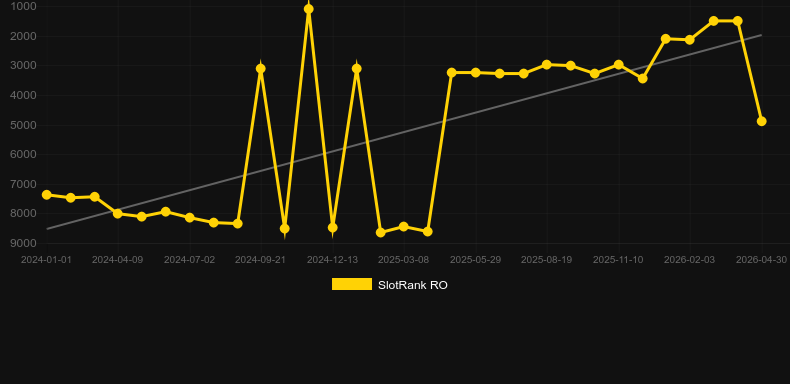Click the 1000 y-axis label
The height and width of the screenshot is (384, 790).
(x=23, y=6)
